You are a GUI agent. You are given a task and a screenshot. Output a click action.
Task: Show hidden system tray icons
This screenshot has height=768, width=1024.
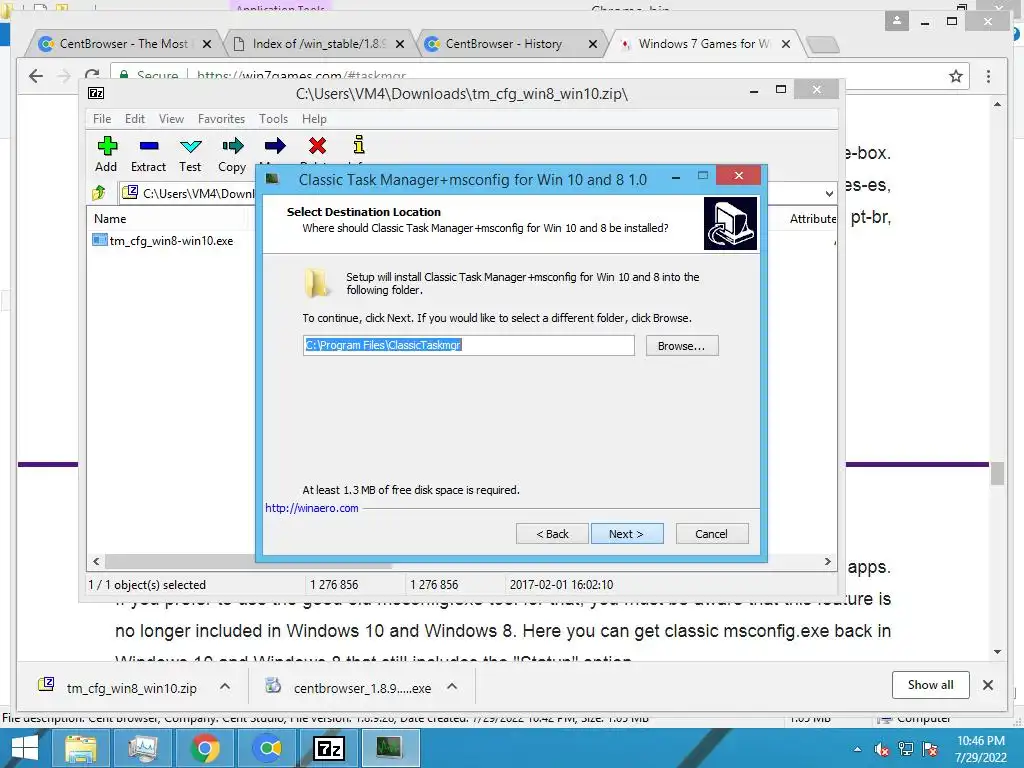click(857, 749)
